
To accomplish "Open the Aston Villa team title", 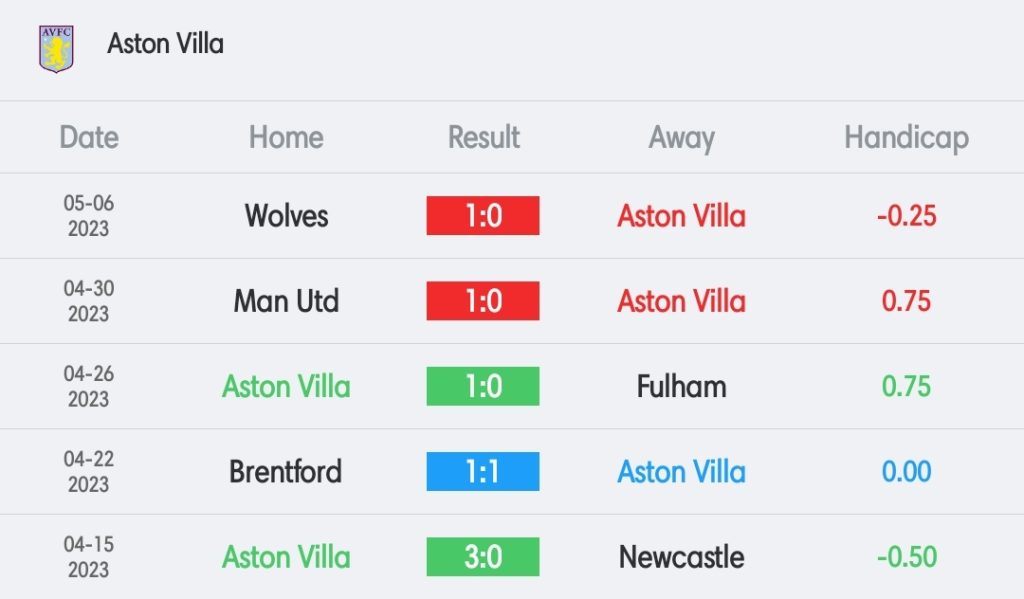I will [165, 44].
